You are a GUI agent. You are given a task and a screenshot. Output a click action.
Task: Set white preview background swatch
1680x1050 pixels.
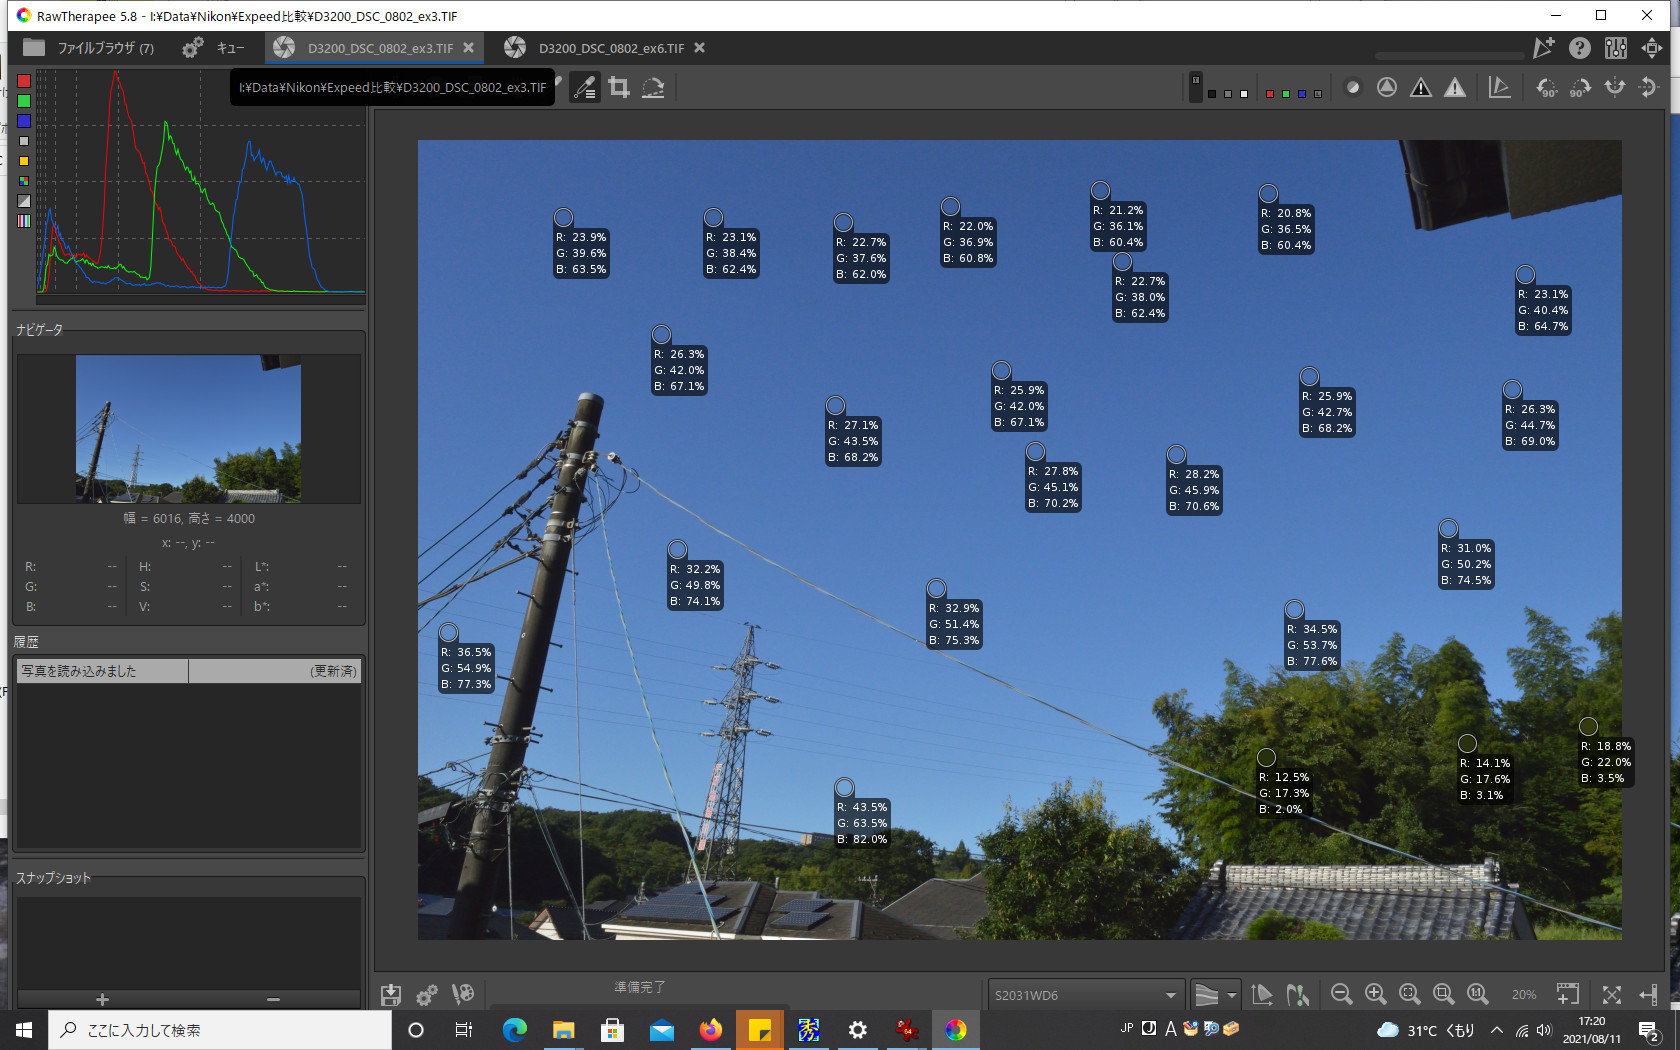point(1244,94)
